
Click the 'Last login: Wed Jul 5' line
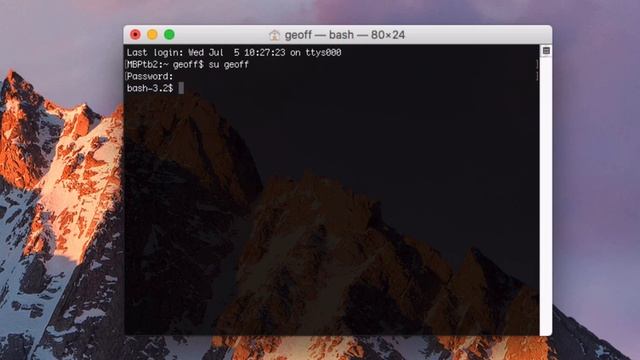[234, 53]
